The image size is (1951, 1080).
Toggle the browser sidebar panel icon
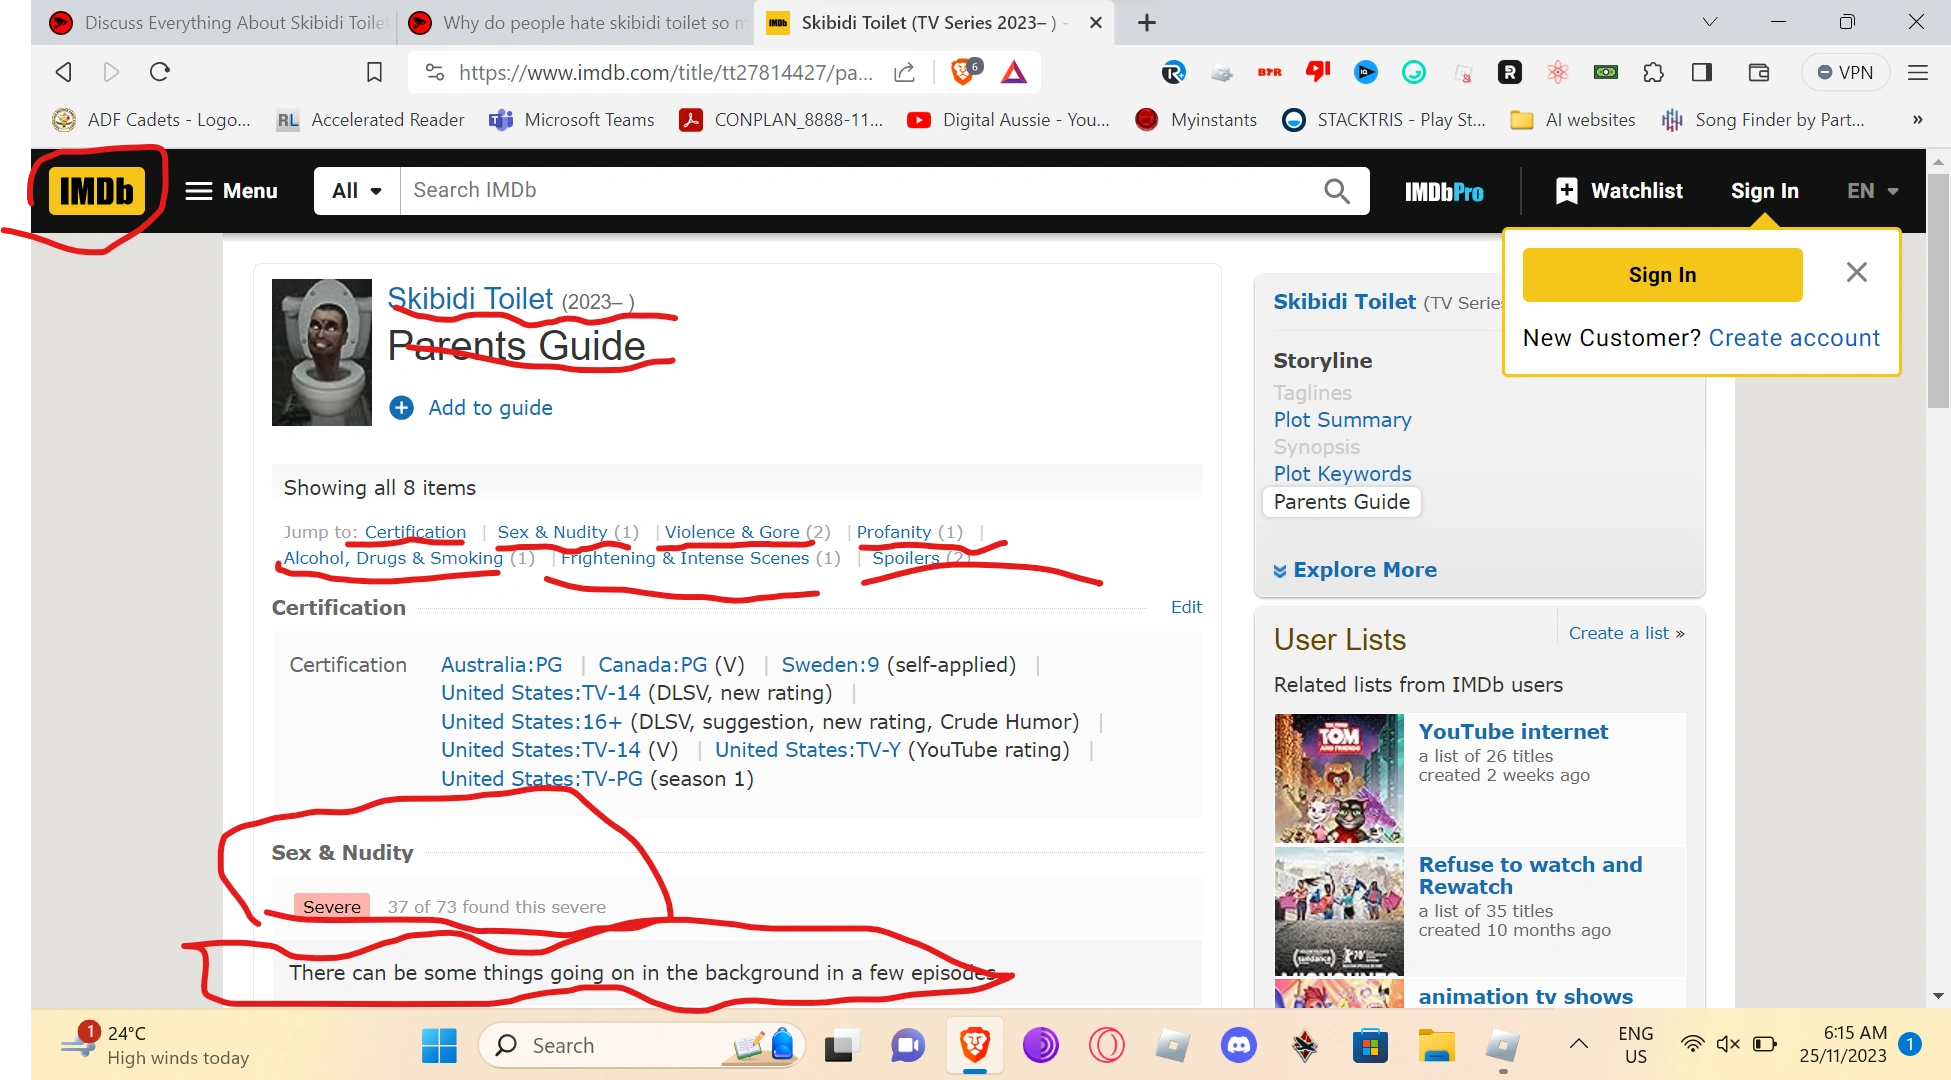coord(1702,72)
